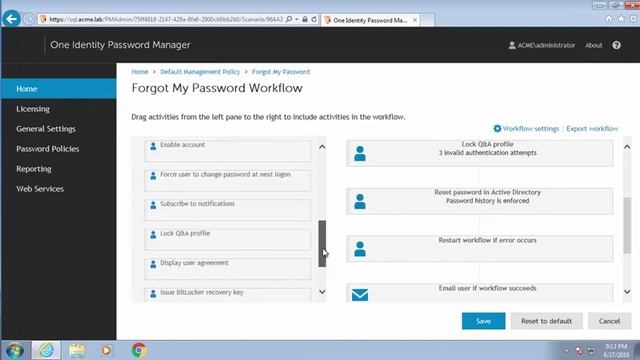Click the Default Management Policy breadcrumb

[200, 71]
